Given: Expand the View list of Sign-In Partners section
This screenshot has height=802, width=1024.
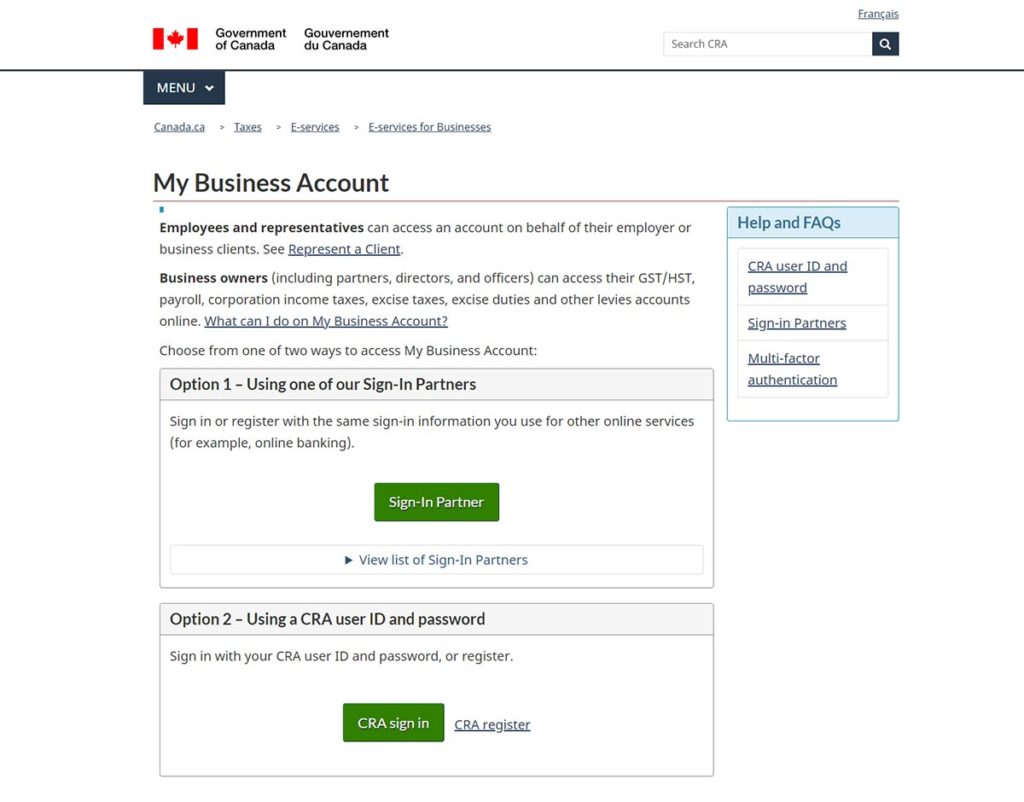Looking at the screenshot, I should click(437, 560).
